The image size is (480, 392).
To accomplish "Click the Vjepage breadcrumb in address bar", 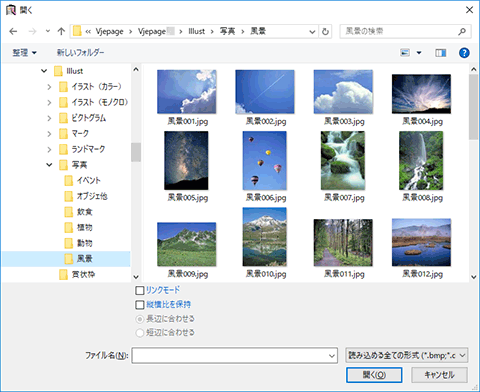I will (109, 31).
